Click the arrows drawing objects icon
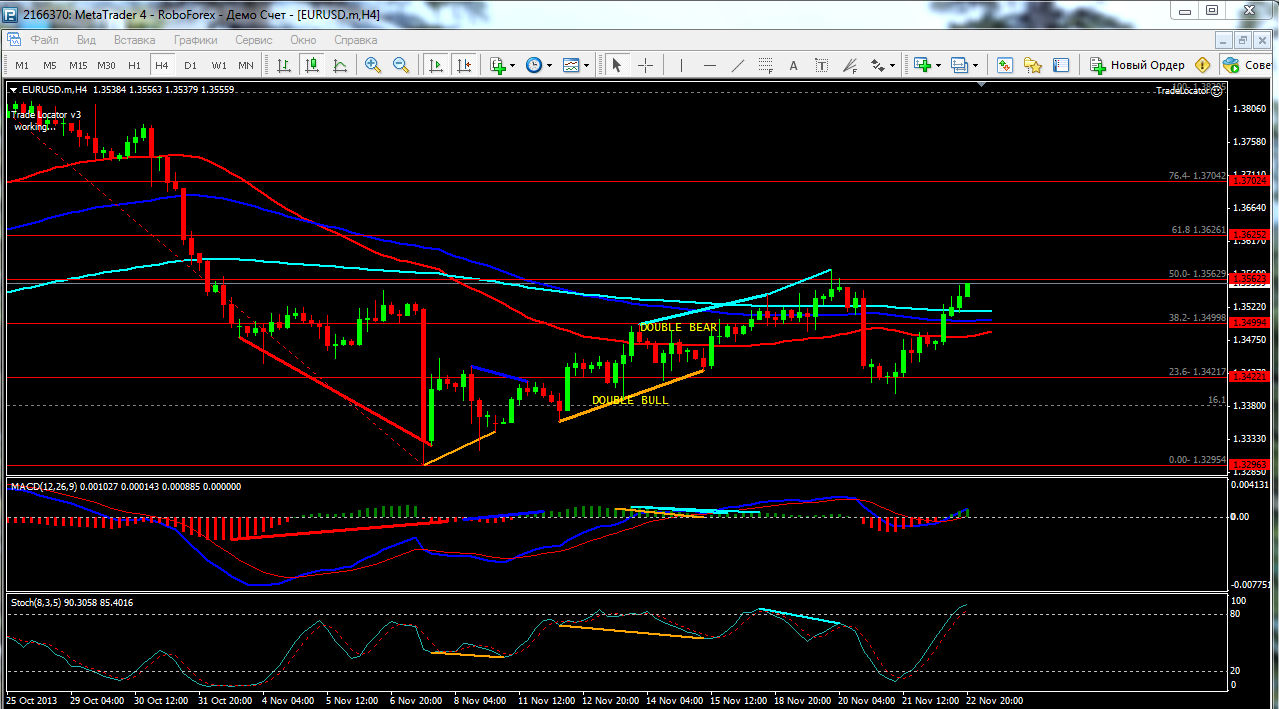 click(878, 65)
